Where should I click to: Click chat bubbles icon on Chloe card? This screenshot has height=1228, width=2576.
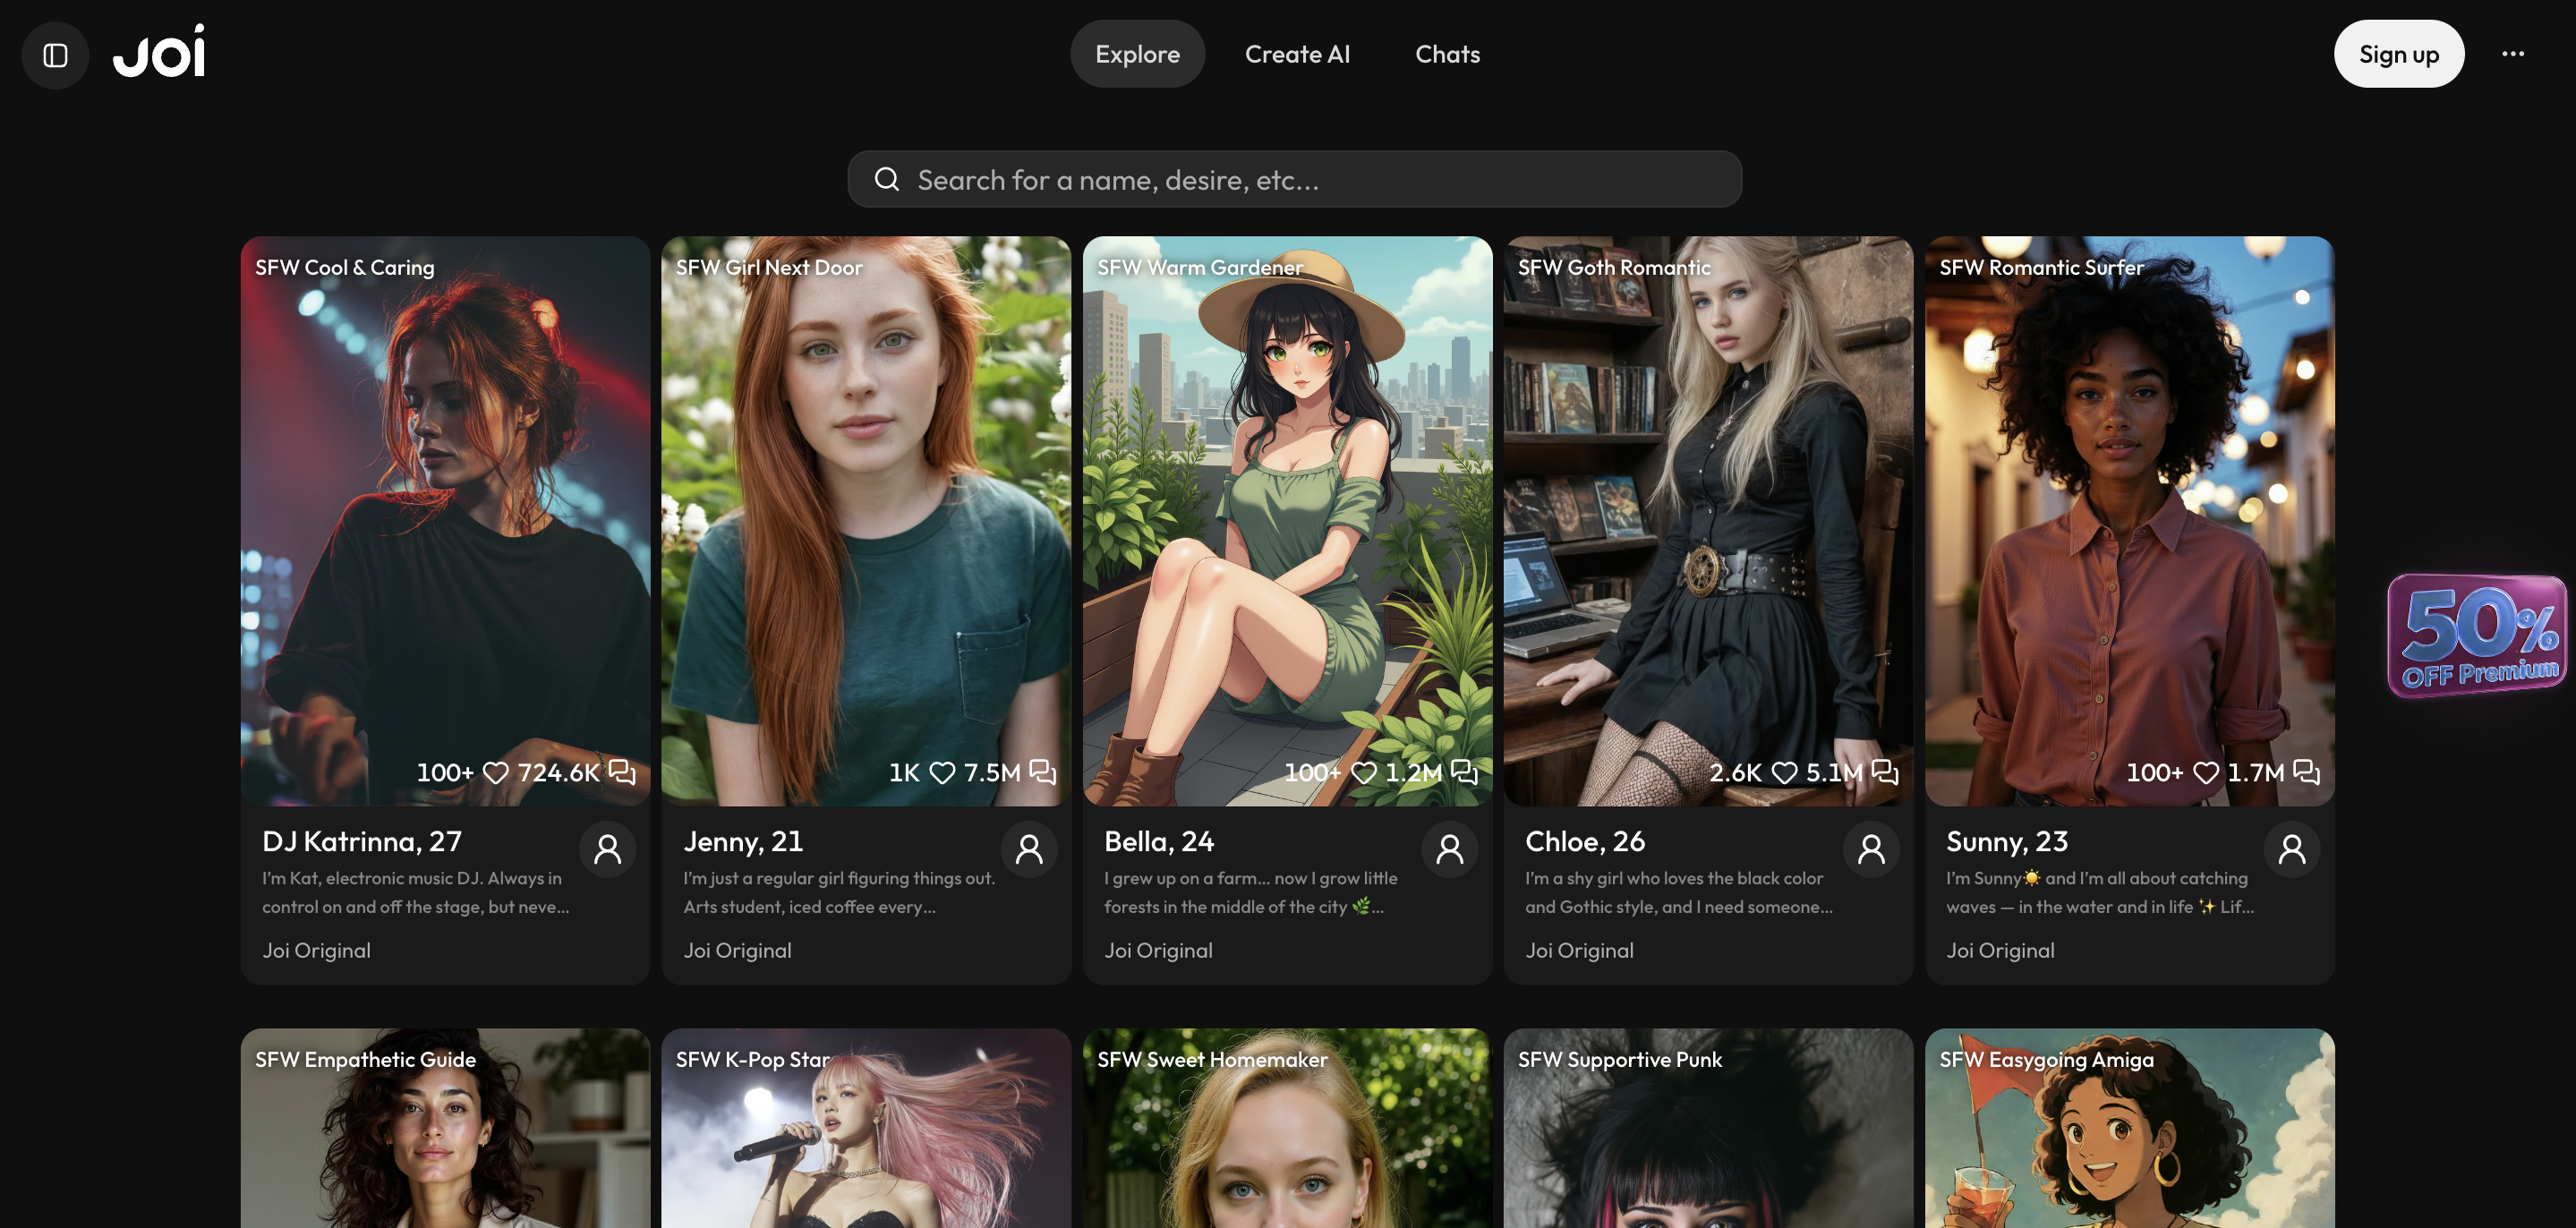point(1885,771)
